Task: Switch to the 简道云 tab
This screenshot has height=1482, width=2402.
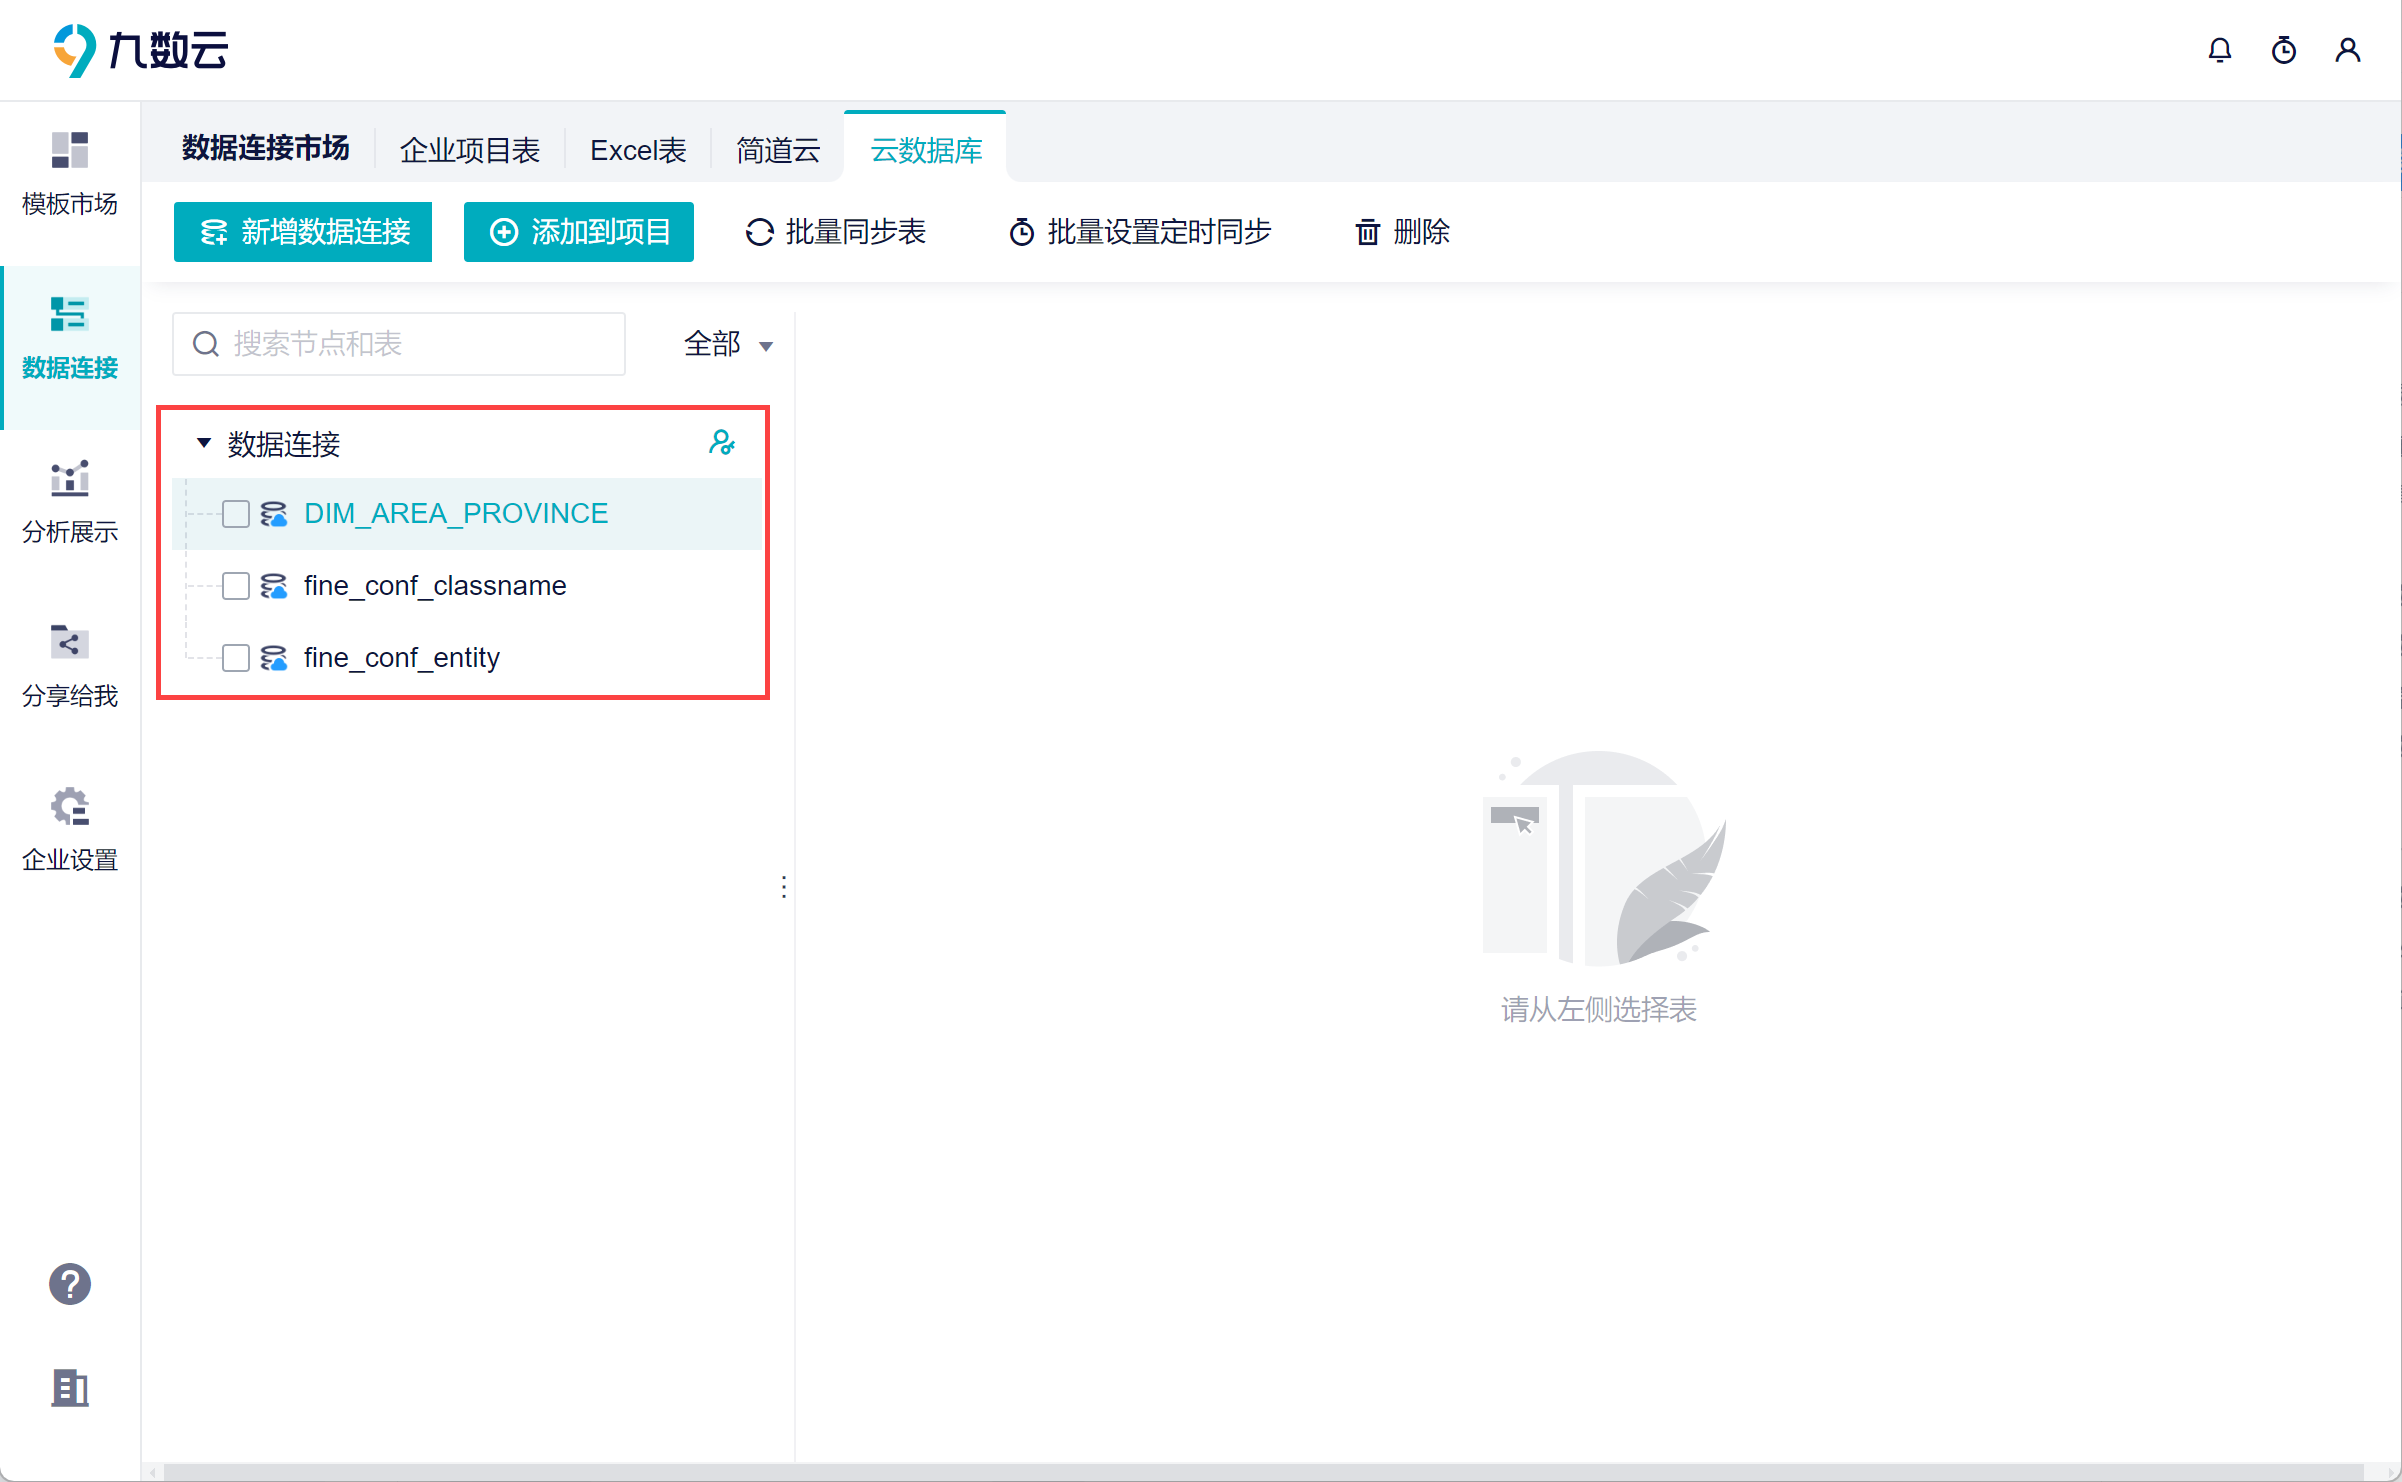Action: coord(778,150)
